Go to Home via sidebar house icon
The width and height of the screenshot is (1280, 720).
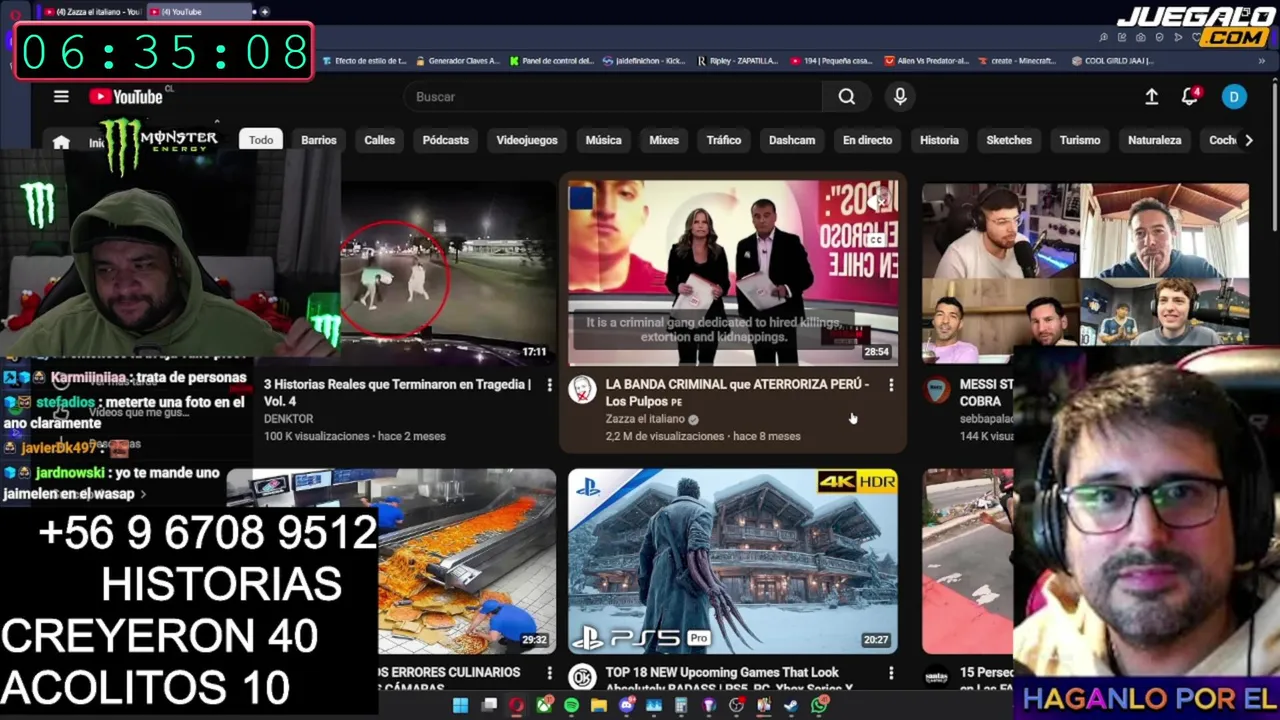(61, 142)
